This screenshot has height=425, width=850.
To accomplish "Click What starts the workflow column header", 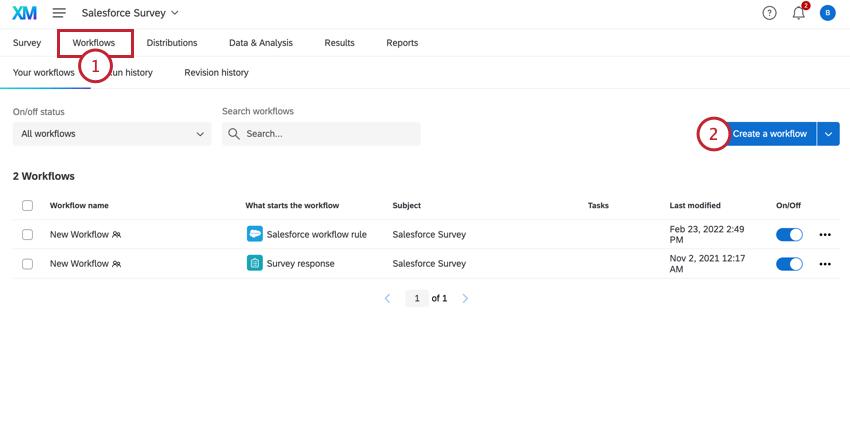I will [x=292, y=205].
